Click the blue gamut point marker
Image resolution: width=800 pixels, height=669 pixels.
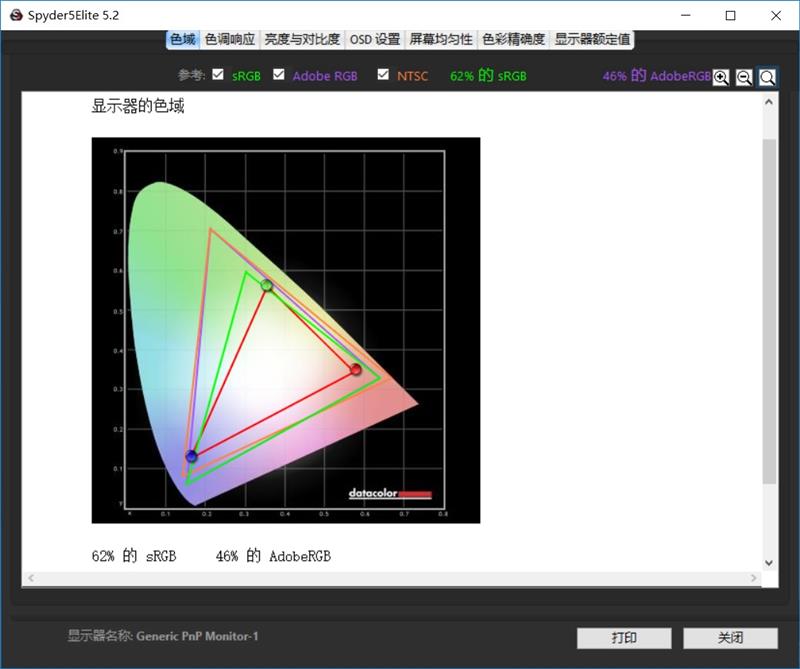(x=190, y=455)
